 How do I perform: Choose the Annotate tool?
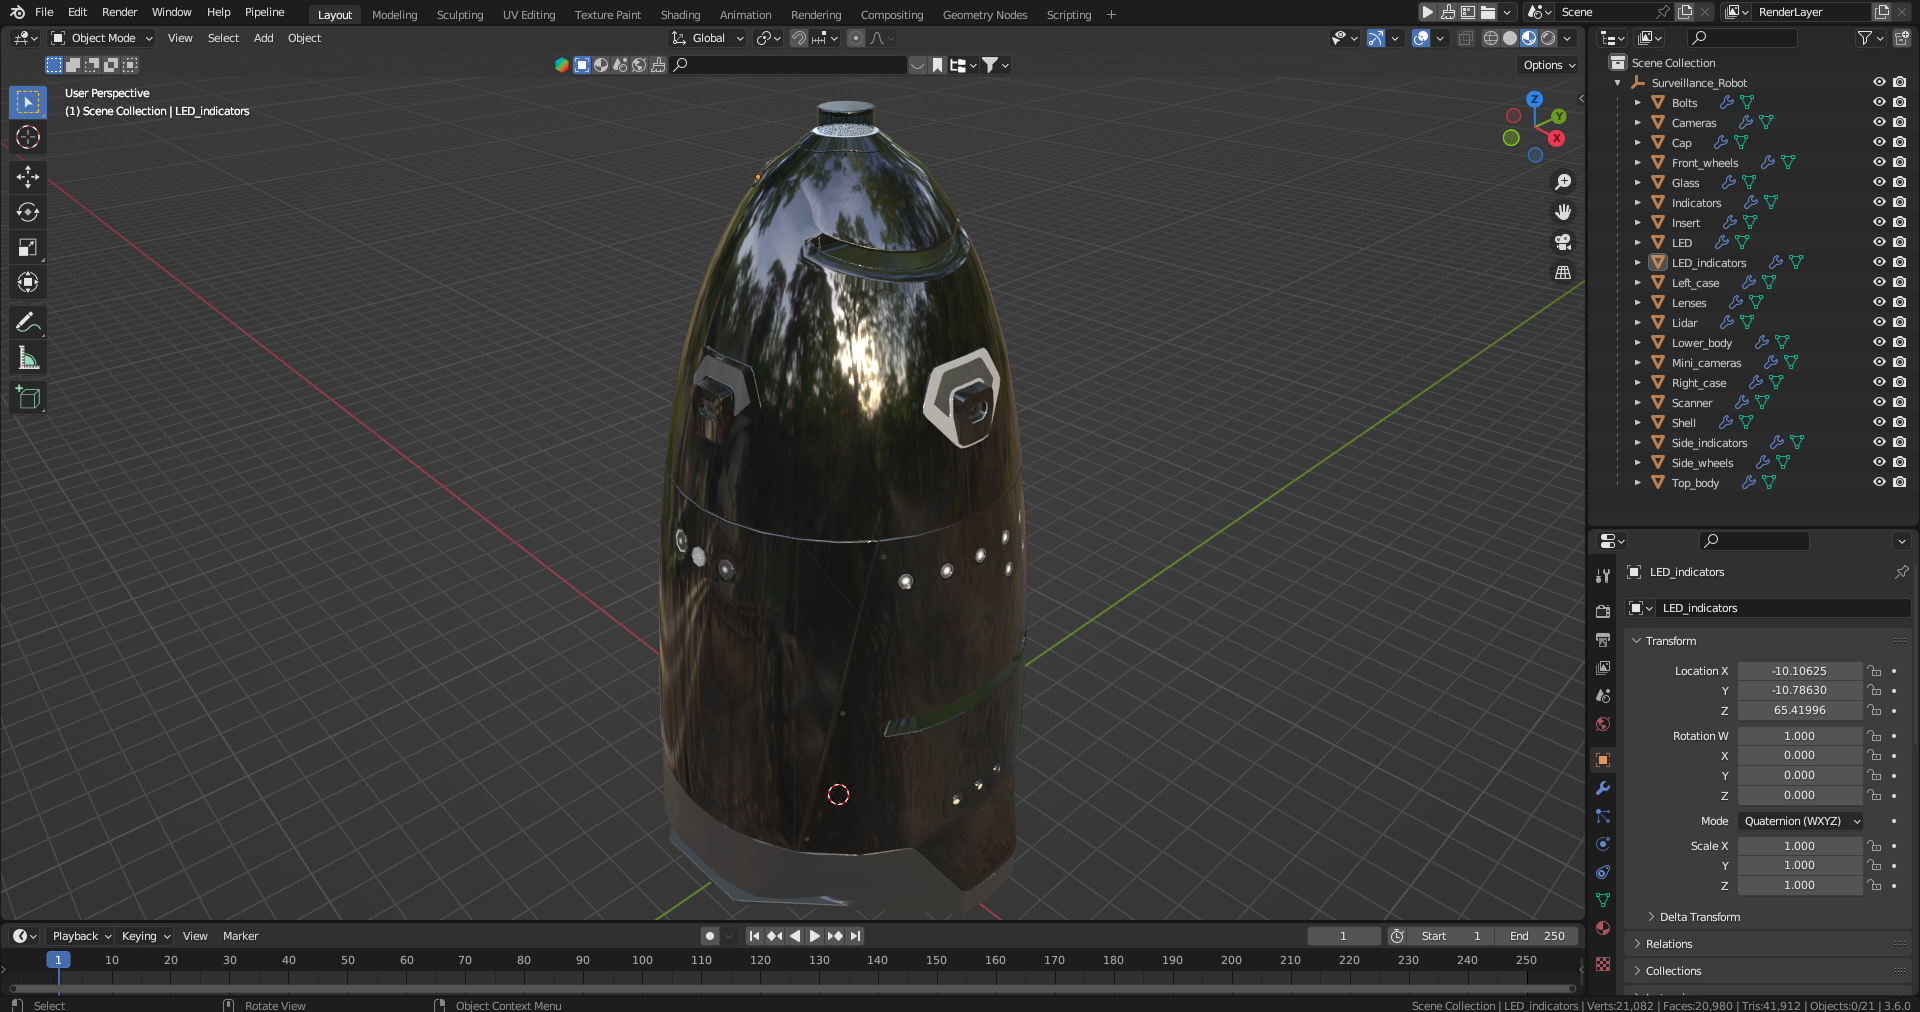pos(28,322)
